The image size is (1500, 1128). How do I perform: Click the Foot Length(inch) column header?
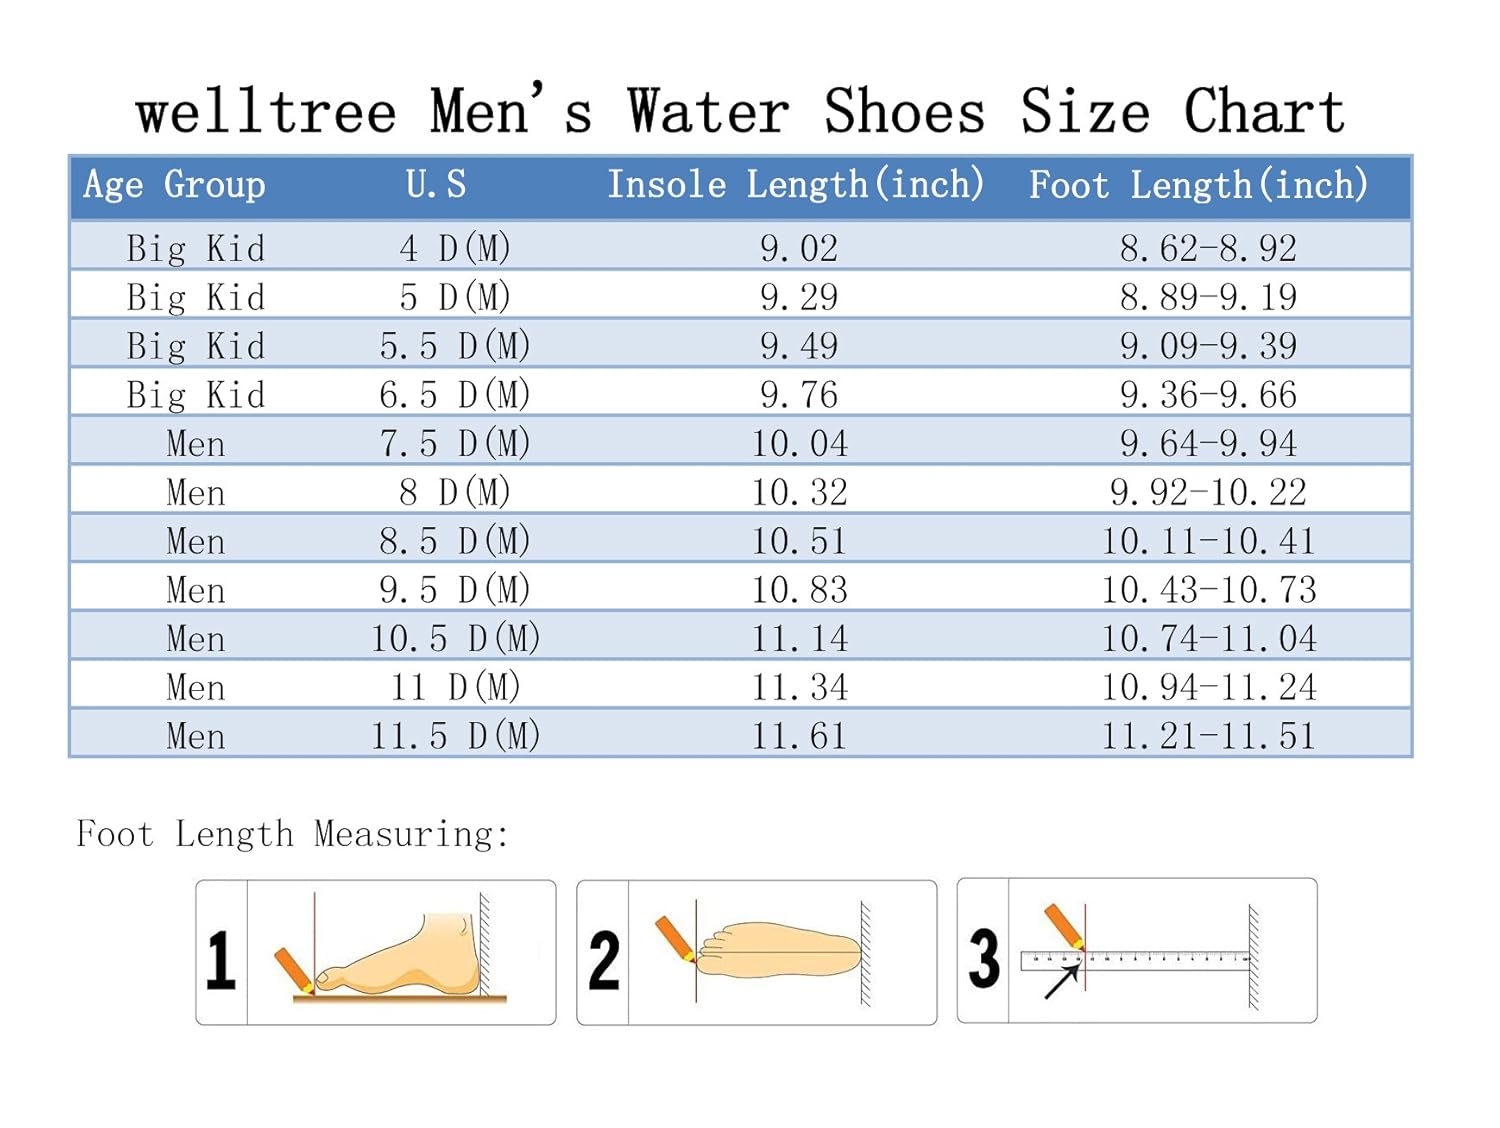[1198, 185]
